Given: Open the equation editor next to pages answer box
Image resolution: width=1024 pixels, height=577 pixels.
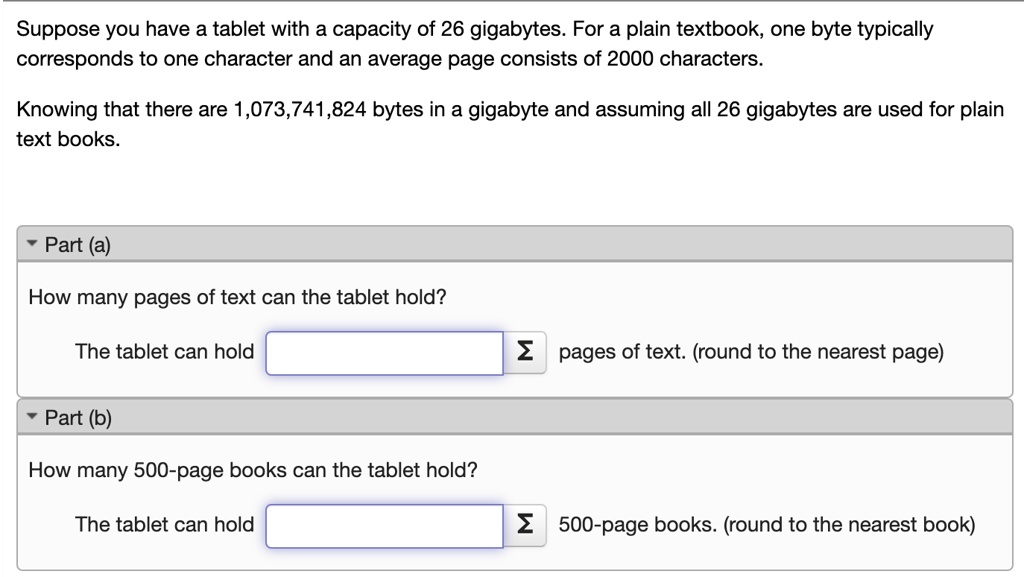Looking at the screenshot, I should pyautogui.click(x=523, y=352).
